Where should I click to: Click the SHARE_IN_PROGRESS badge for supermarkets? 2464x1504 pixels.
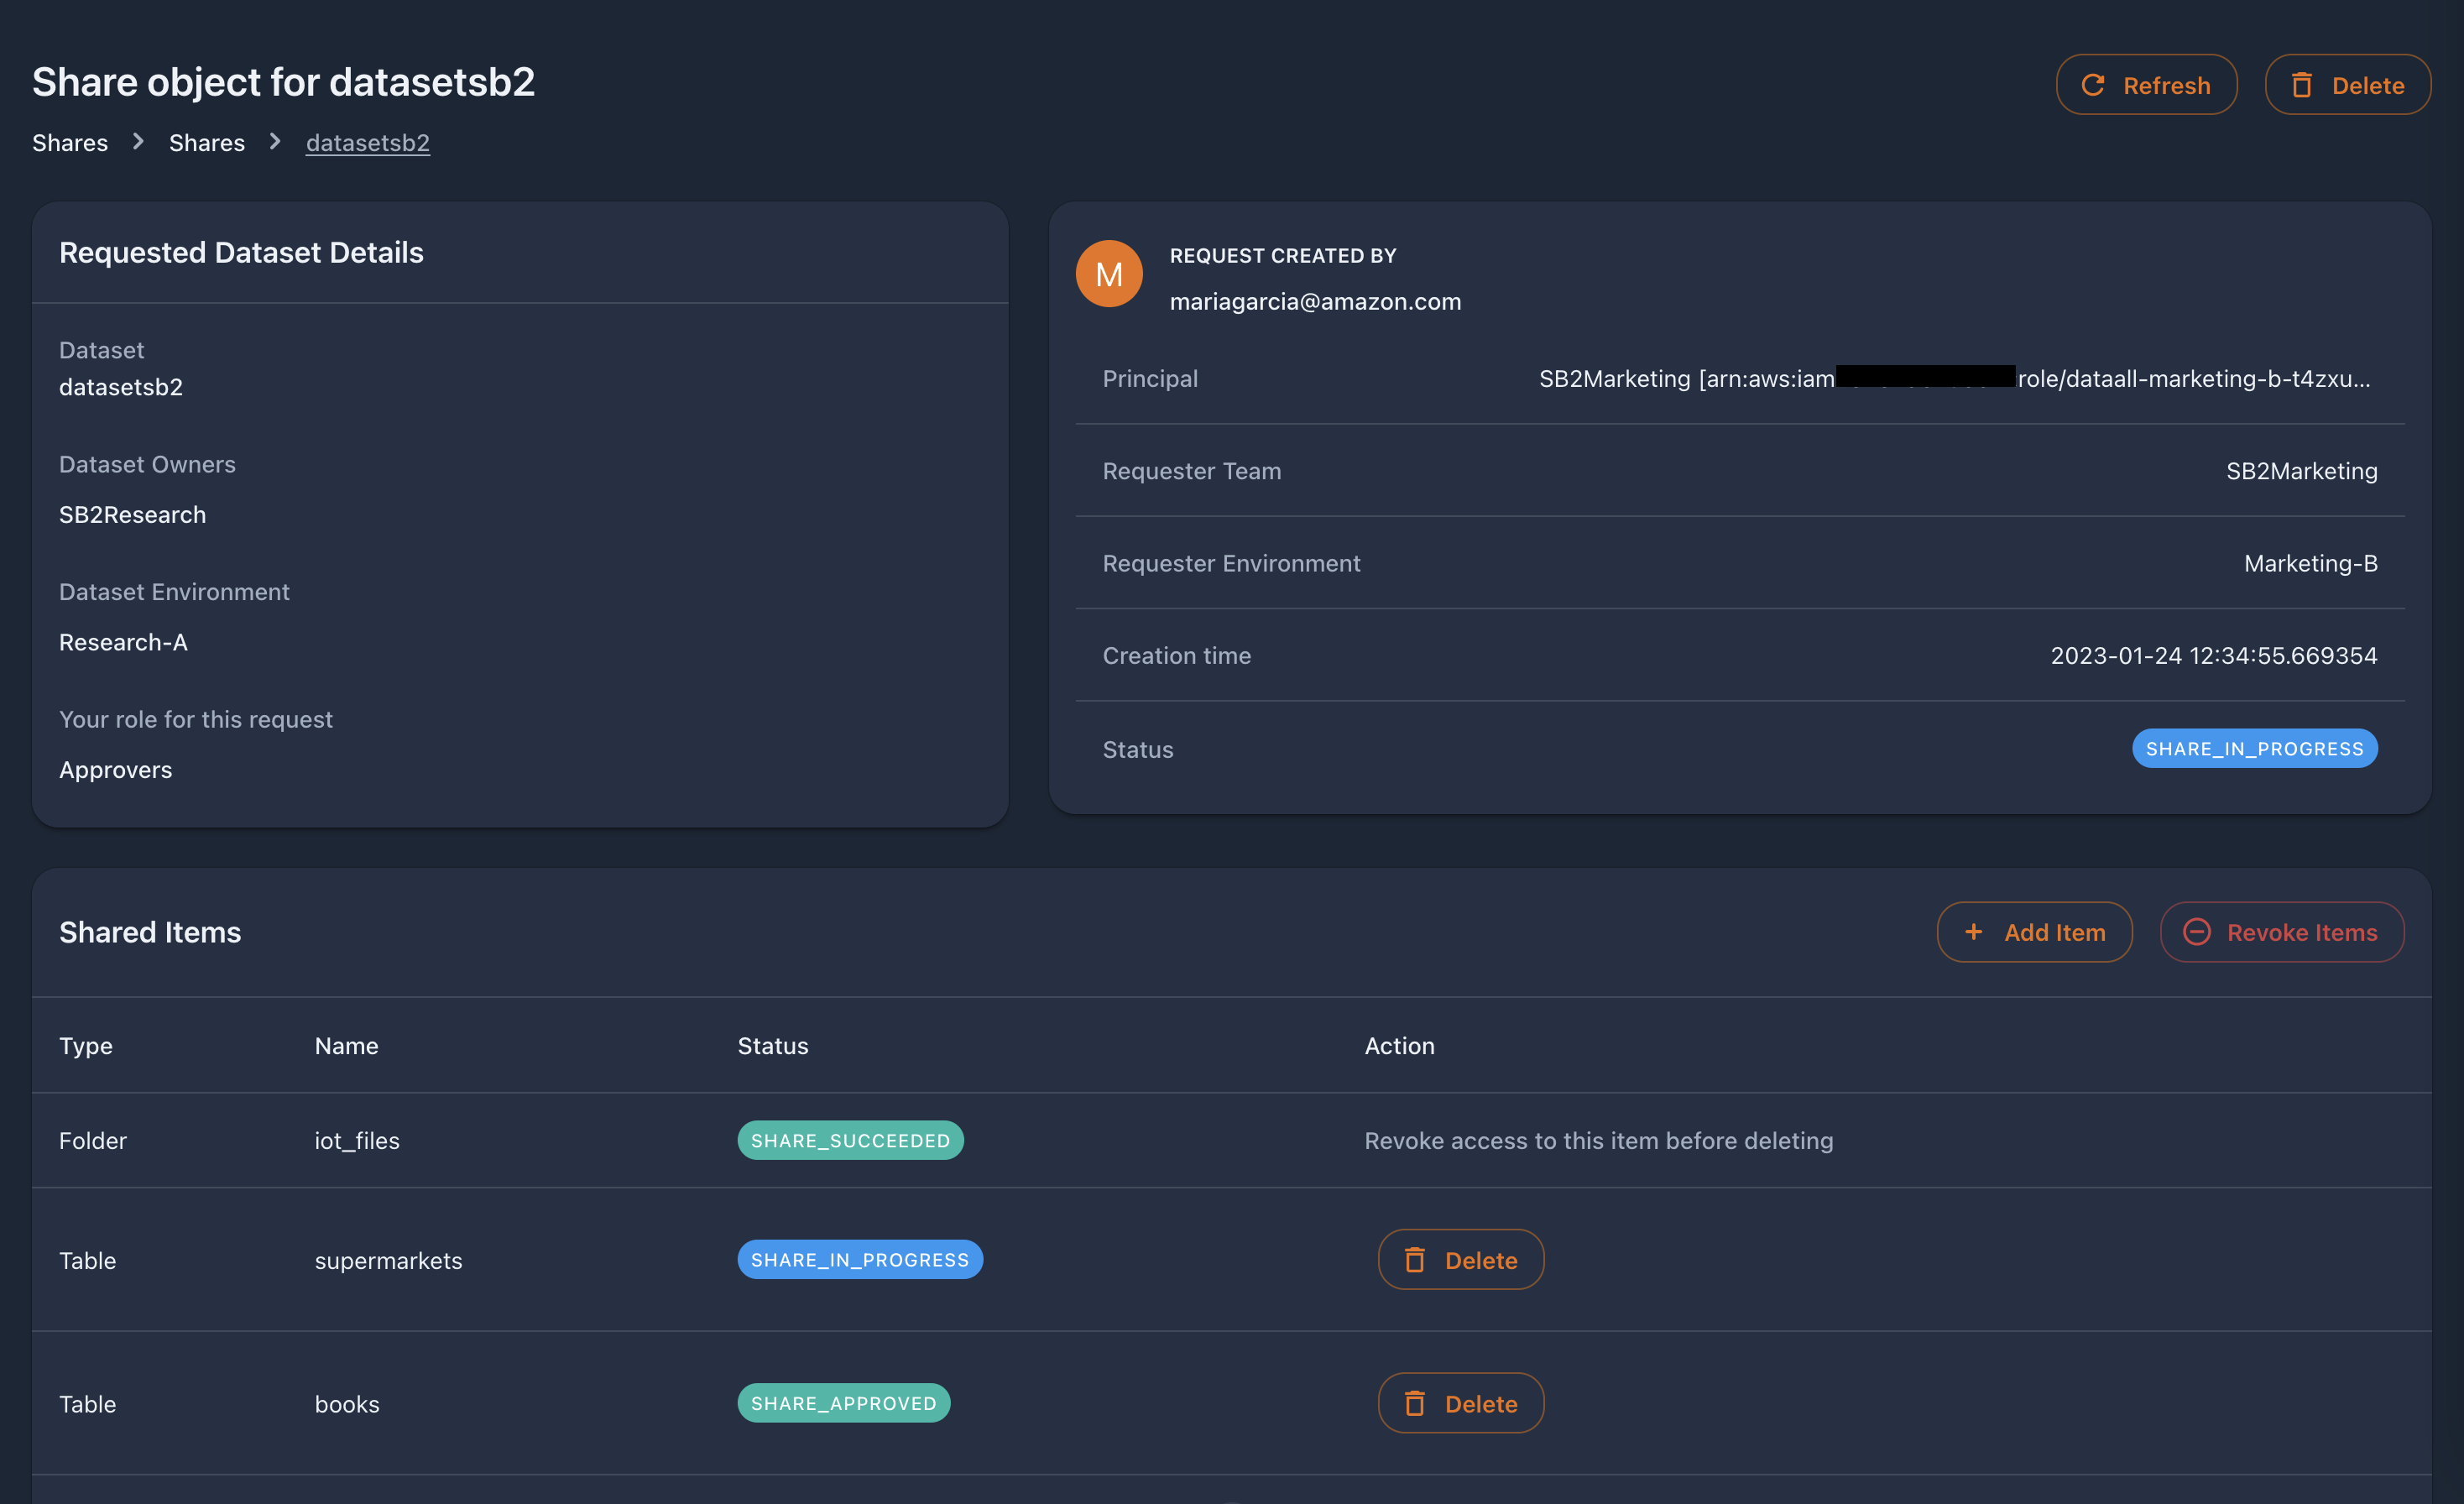(x=860, y=1260)
